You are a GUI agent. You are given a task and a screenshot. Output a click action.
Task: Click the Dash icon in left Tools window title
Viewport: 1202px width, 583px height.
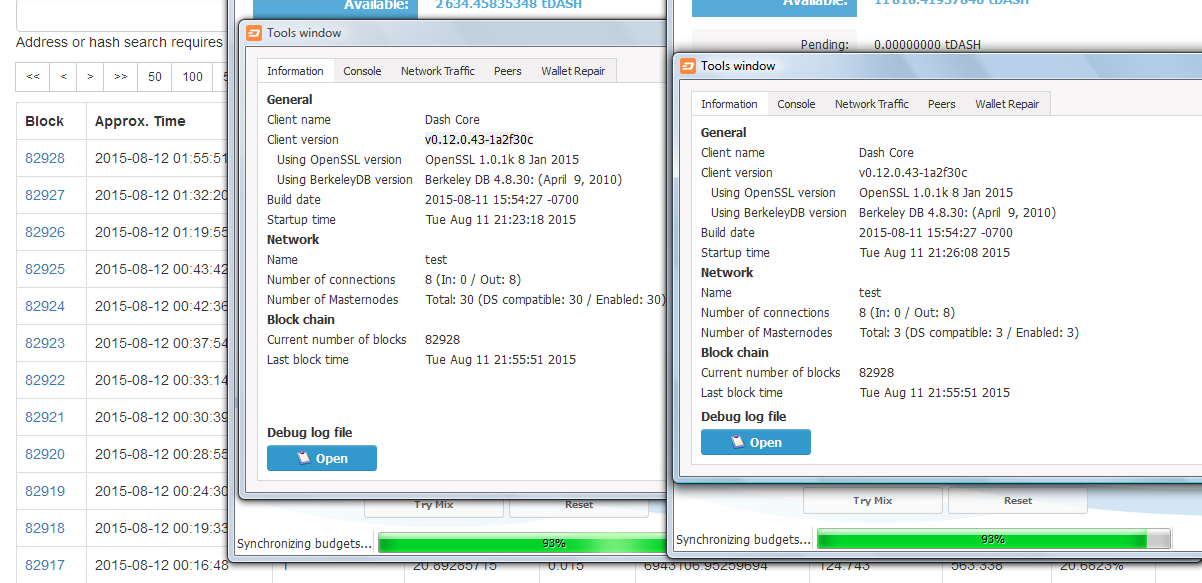(254, 33)
